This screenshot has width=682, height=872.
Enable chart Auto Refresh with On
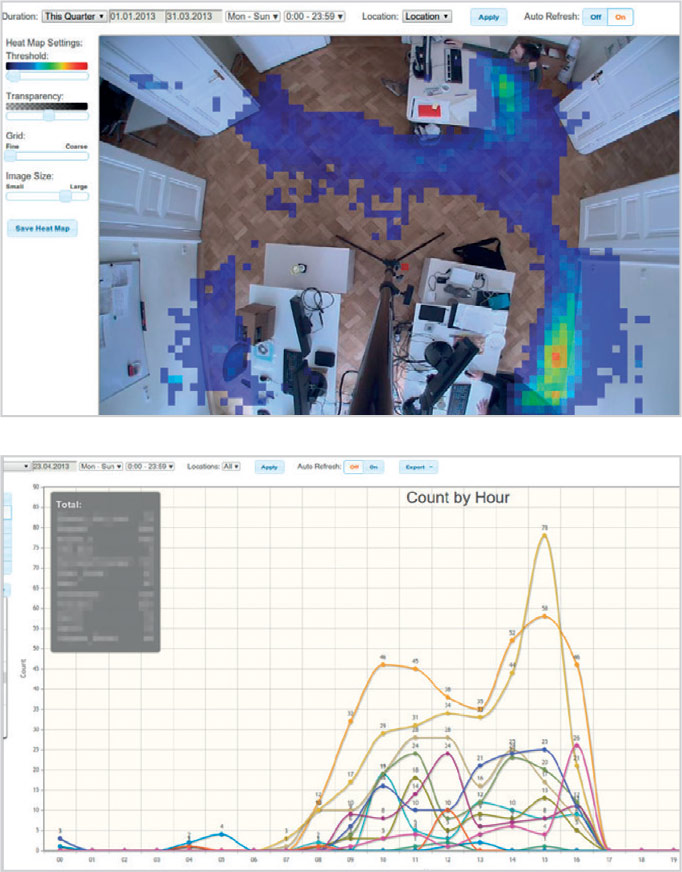click(x=373, y=466)
